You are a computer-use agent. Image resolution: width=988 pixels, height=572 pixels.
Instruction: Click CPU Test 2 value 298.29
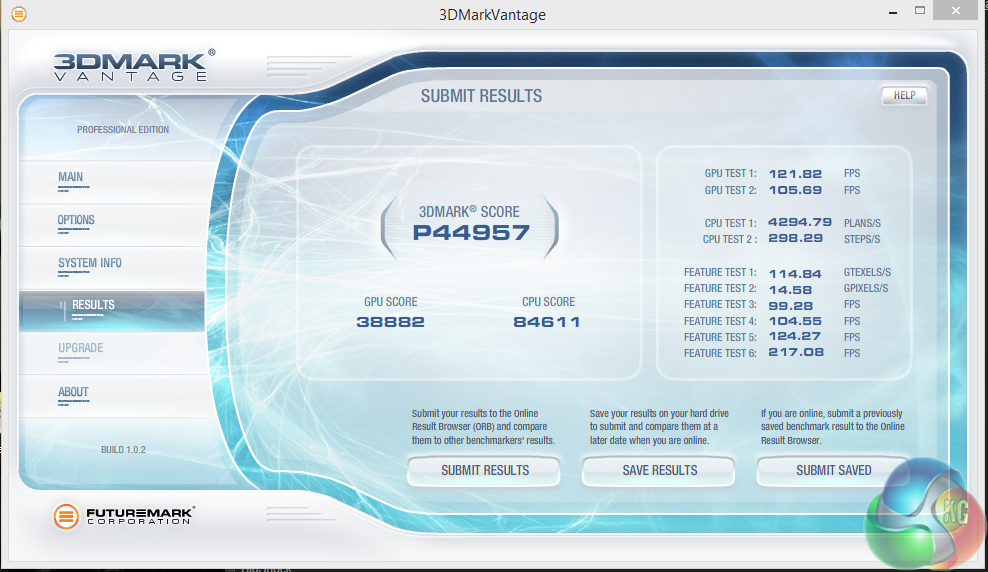tap(795, 238)
